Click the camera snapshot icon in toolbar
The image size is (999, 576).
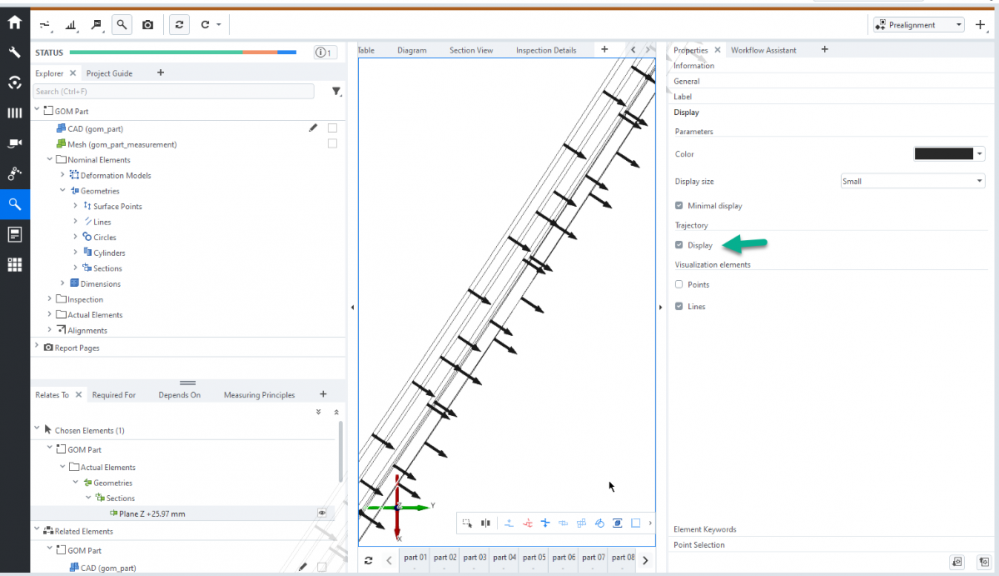148,24
